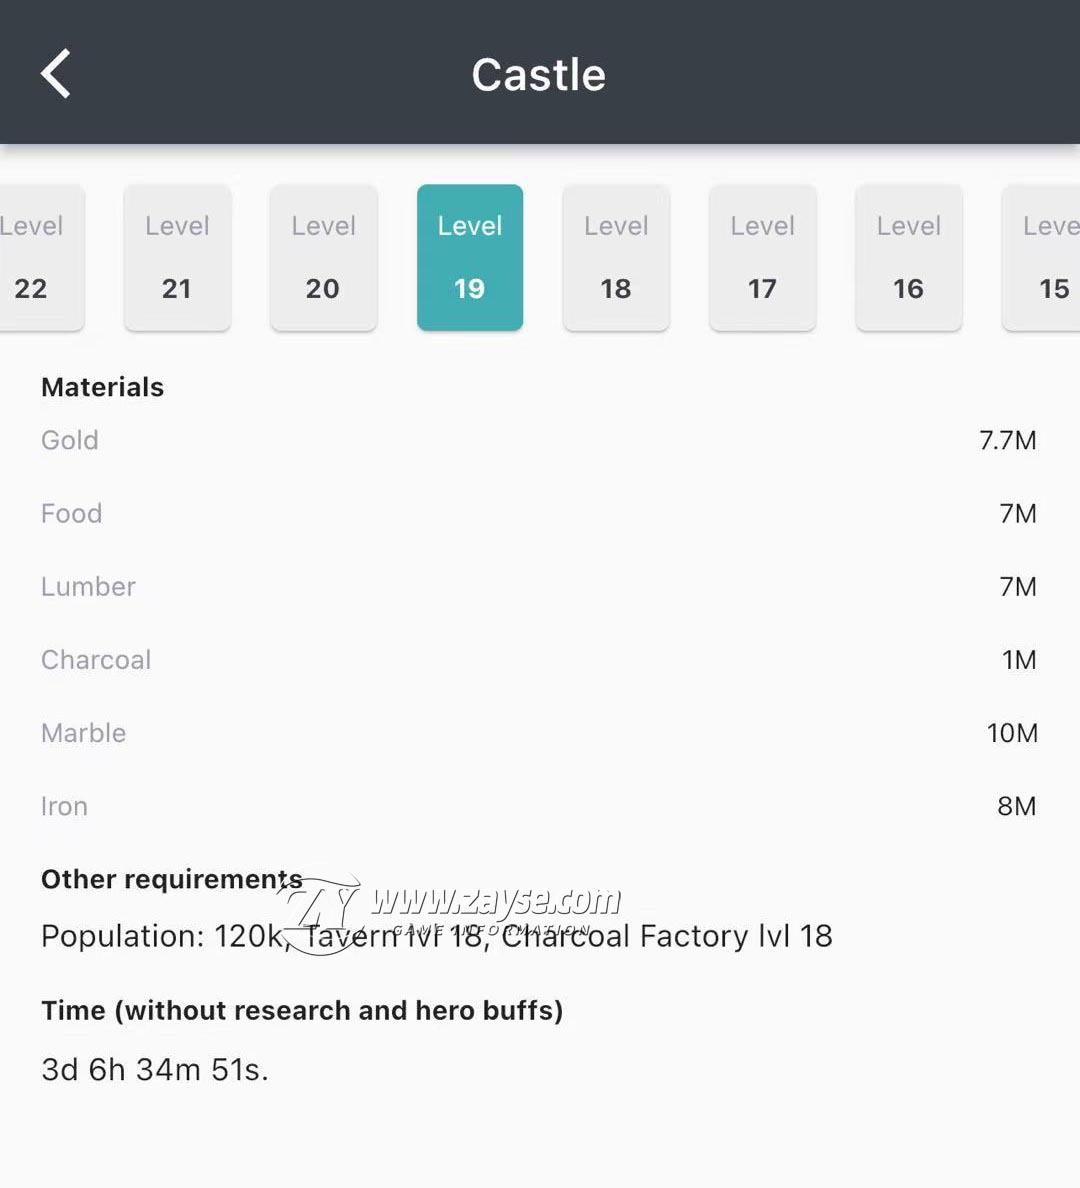Viewport: 1080px width, 1188px height.
Task: Click the Iron 8M value
Action: coord(1017,806)
